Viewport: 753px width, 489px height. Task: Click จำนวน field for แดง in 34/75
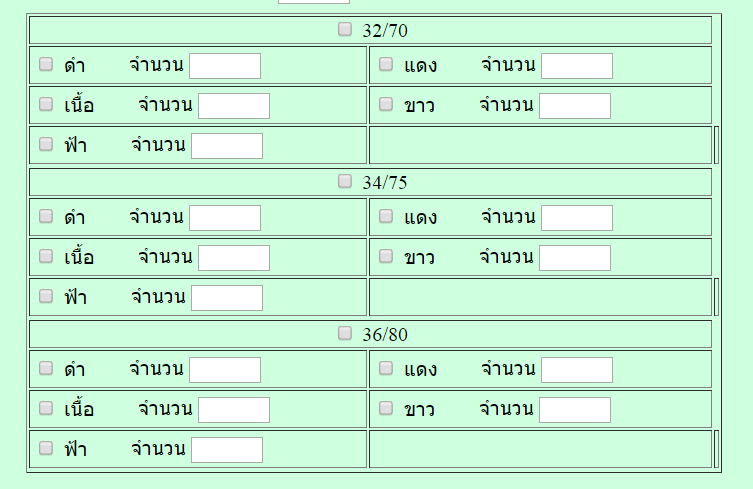point(577,218)
